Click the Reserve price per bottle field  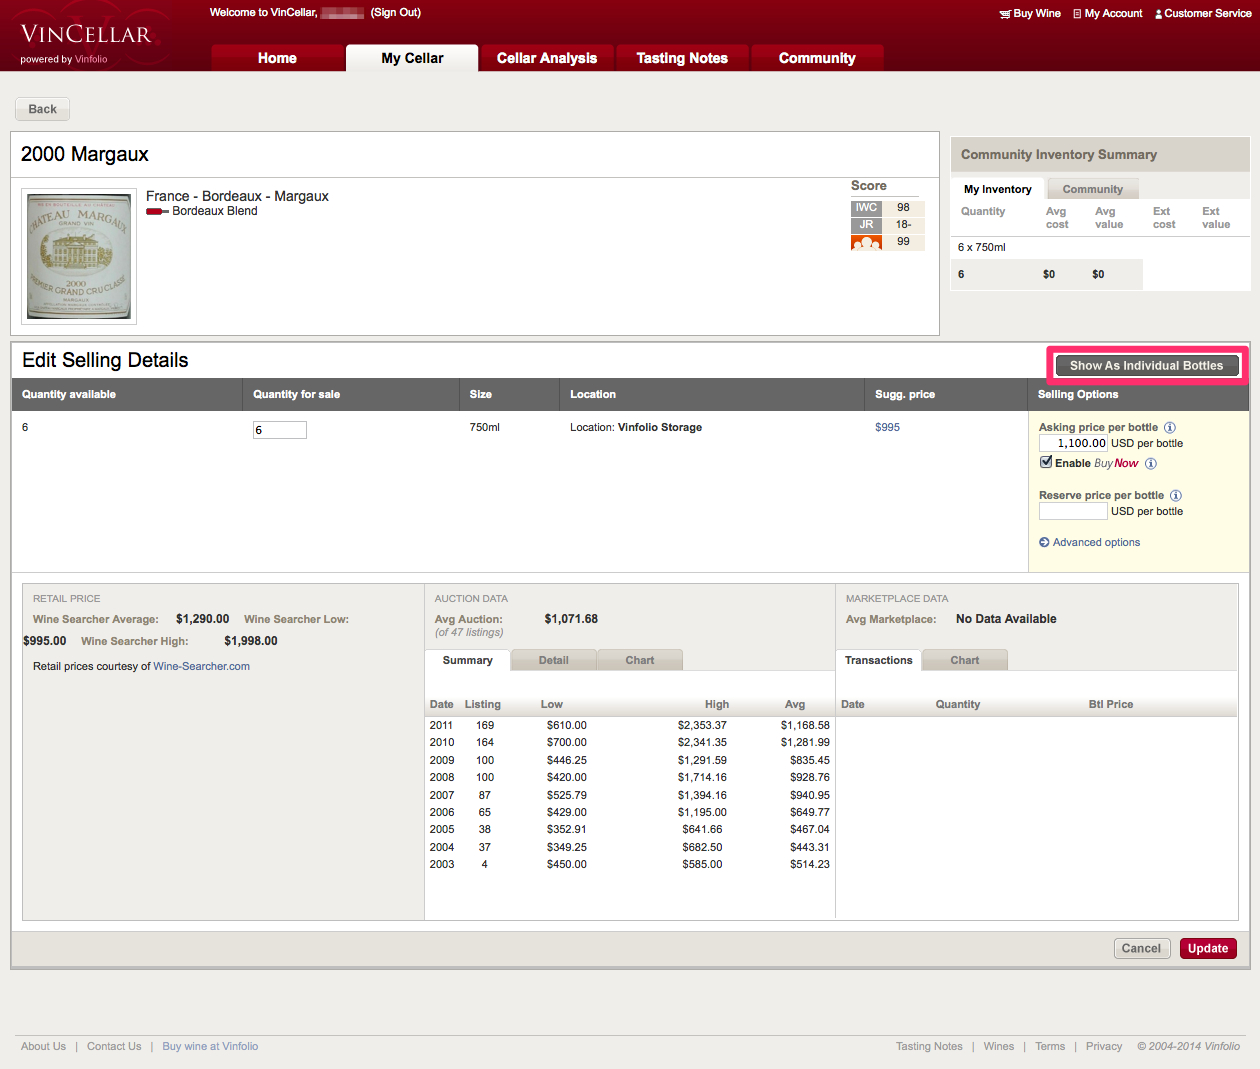pyautogui.click(x=1073, y=511)
